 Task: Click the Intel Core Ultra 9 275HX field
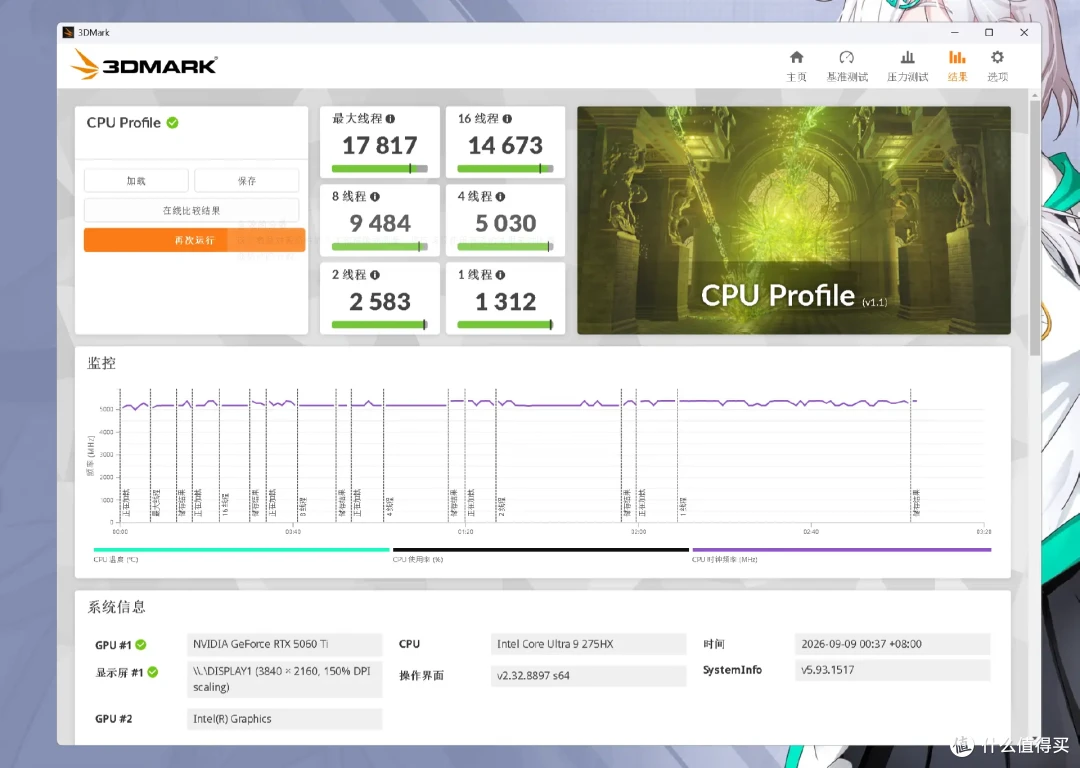click(x=589, y=644)
